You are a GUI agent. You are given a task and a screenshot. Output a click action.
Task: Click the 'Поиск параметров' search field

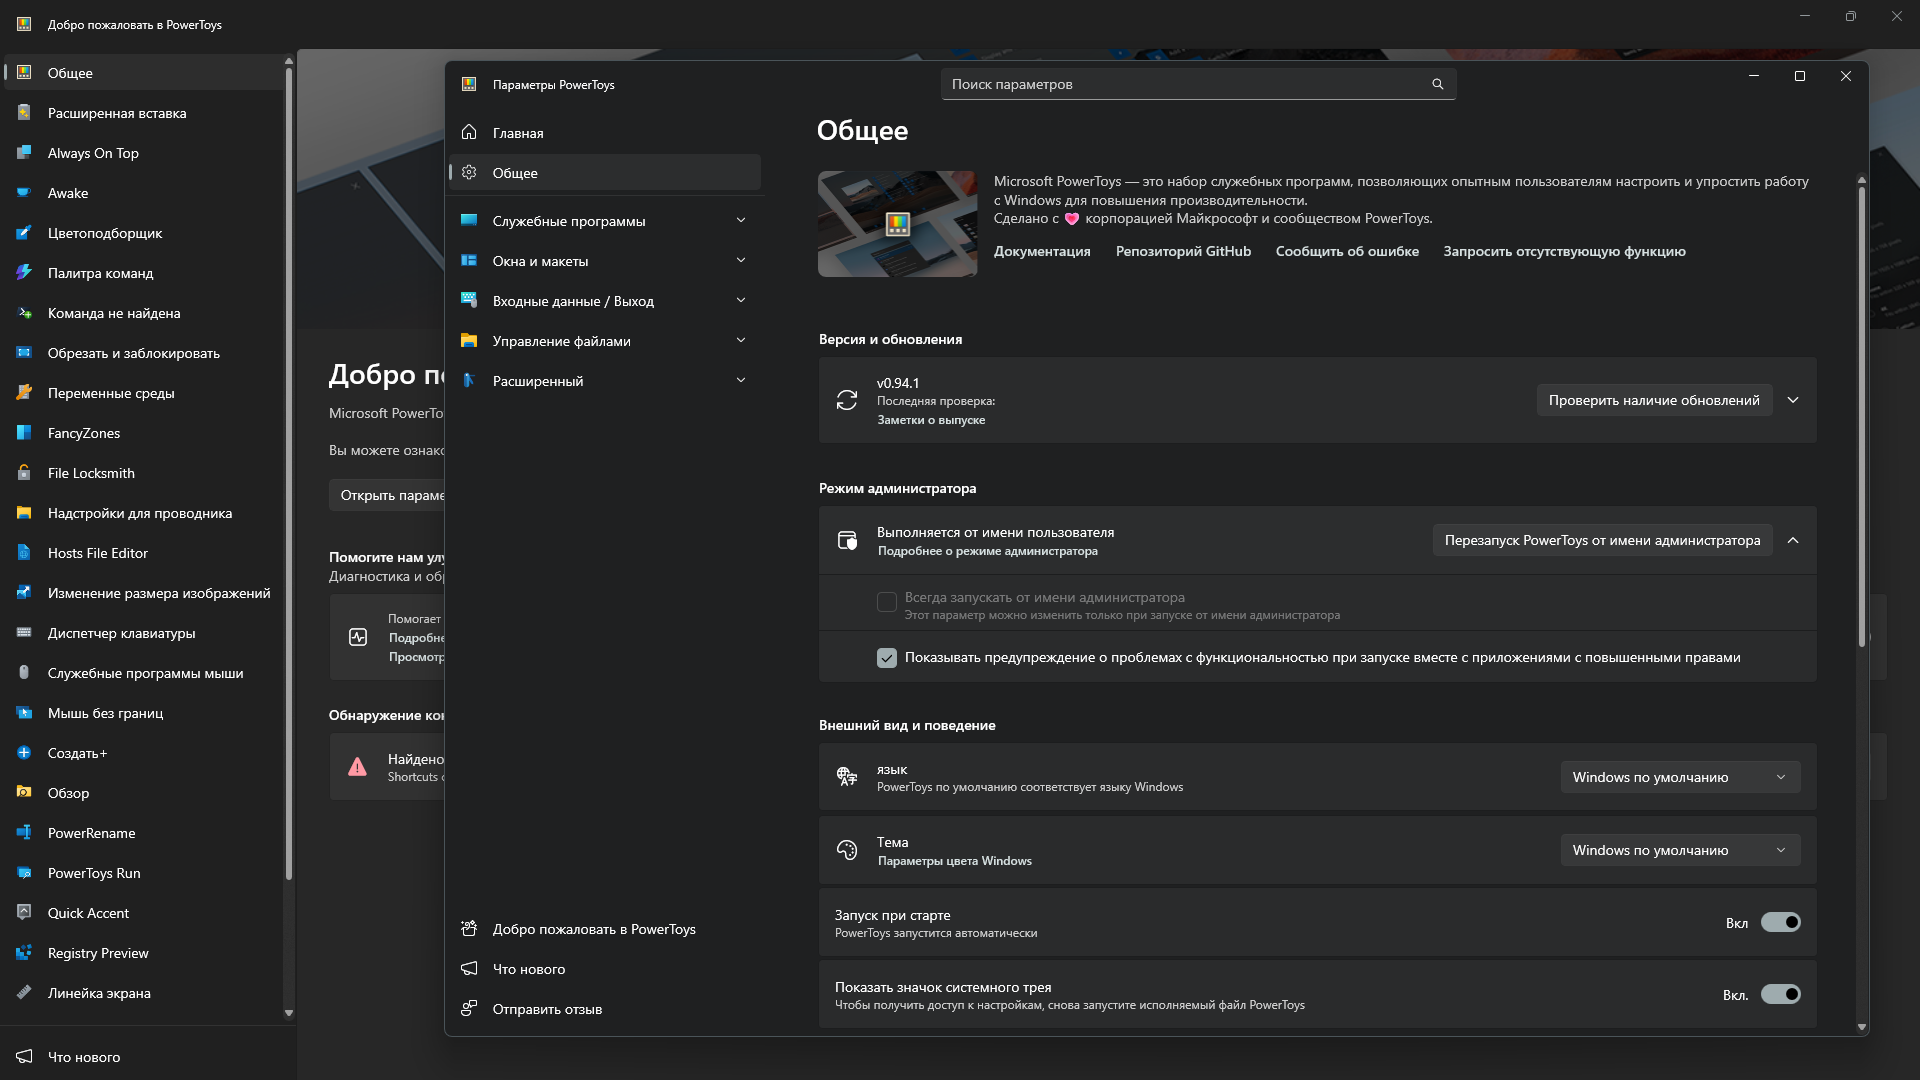[1185, 84]
